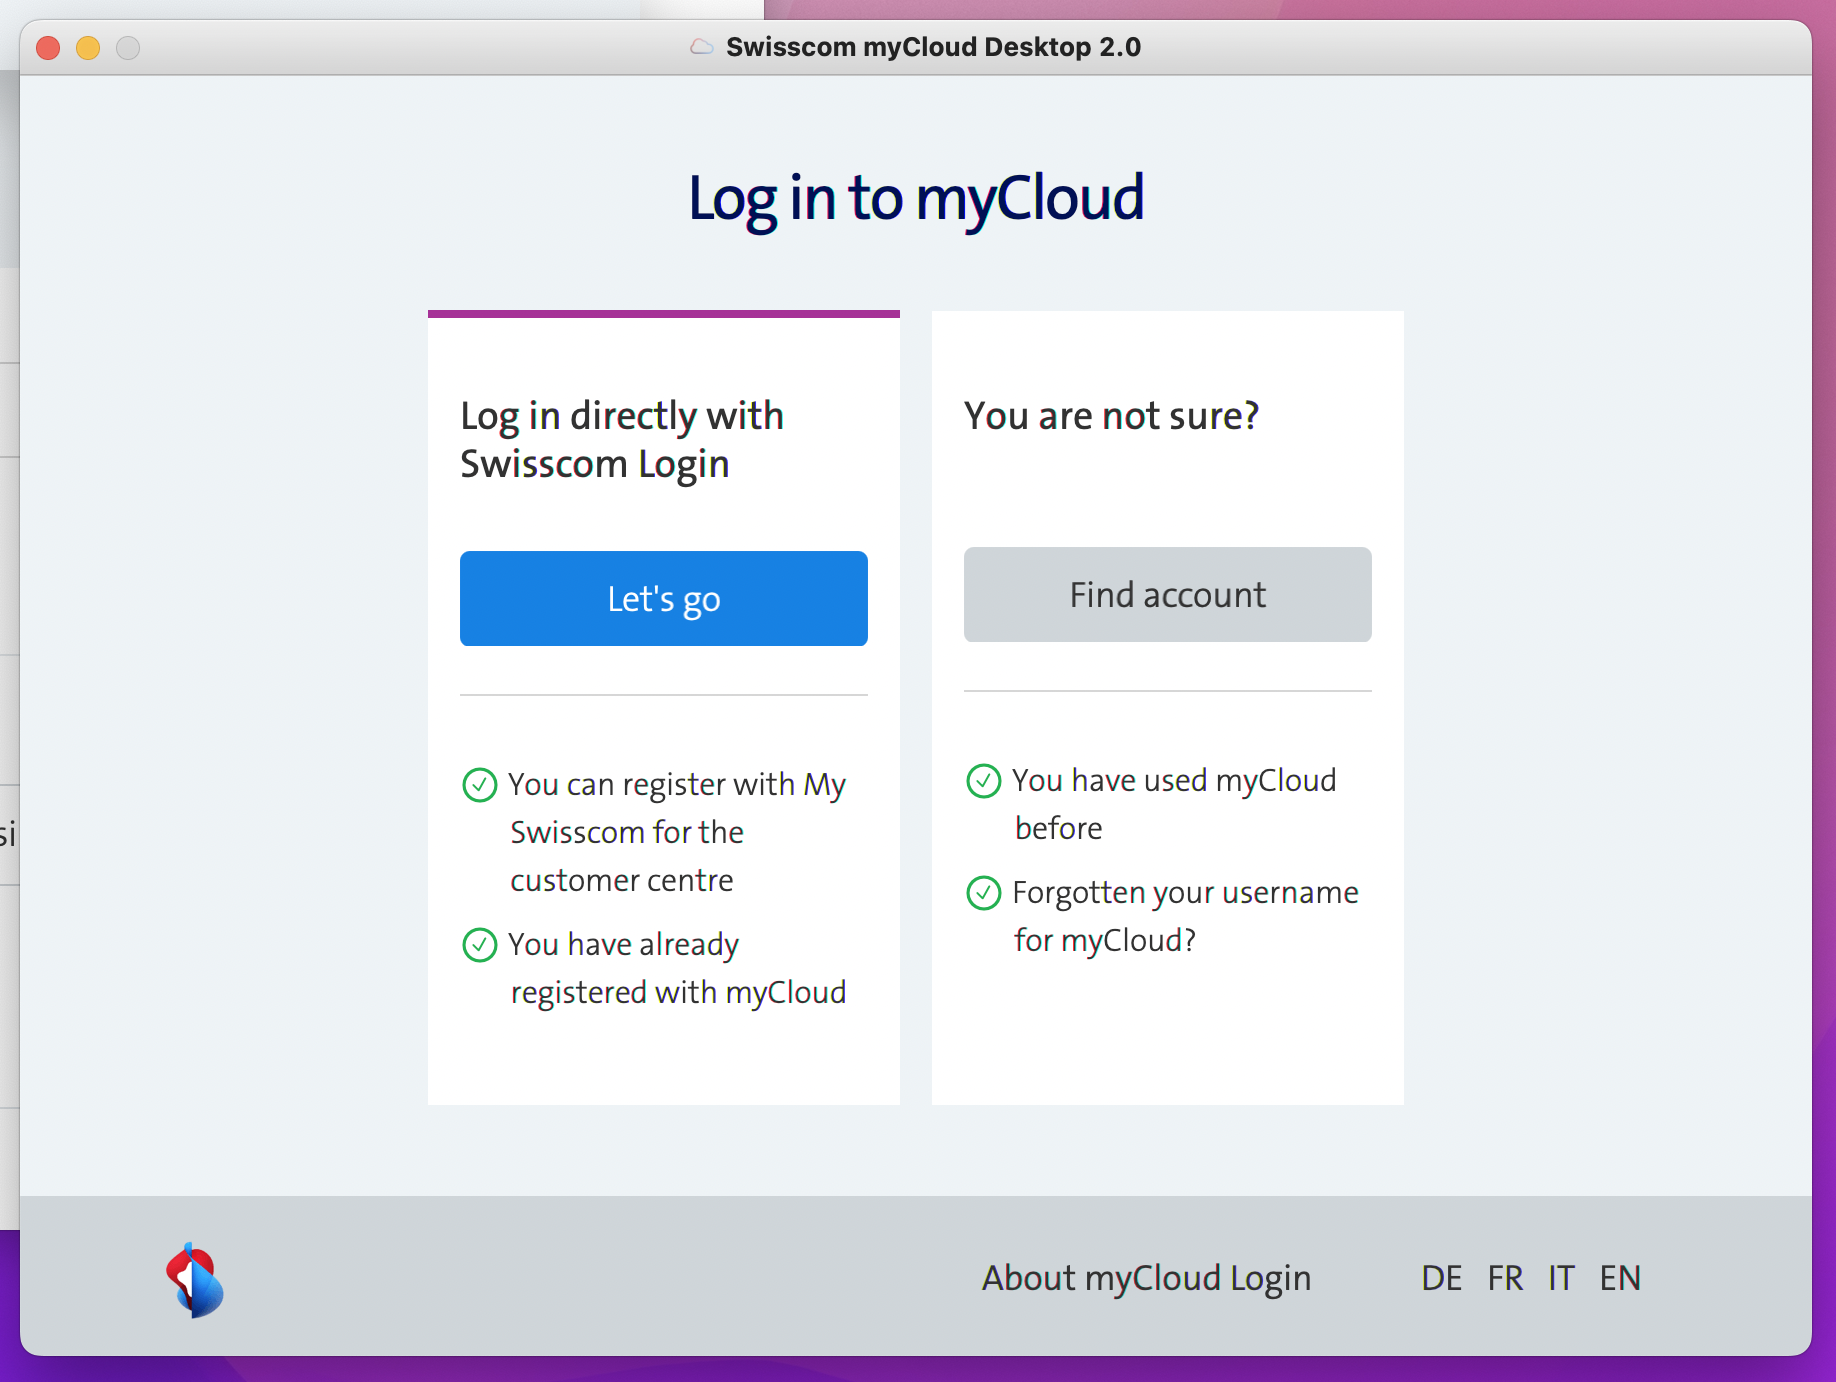Screen dimensions: 1836x1382
Task: Open the About myCloud Login link
Action: click(1145, 1278)
